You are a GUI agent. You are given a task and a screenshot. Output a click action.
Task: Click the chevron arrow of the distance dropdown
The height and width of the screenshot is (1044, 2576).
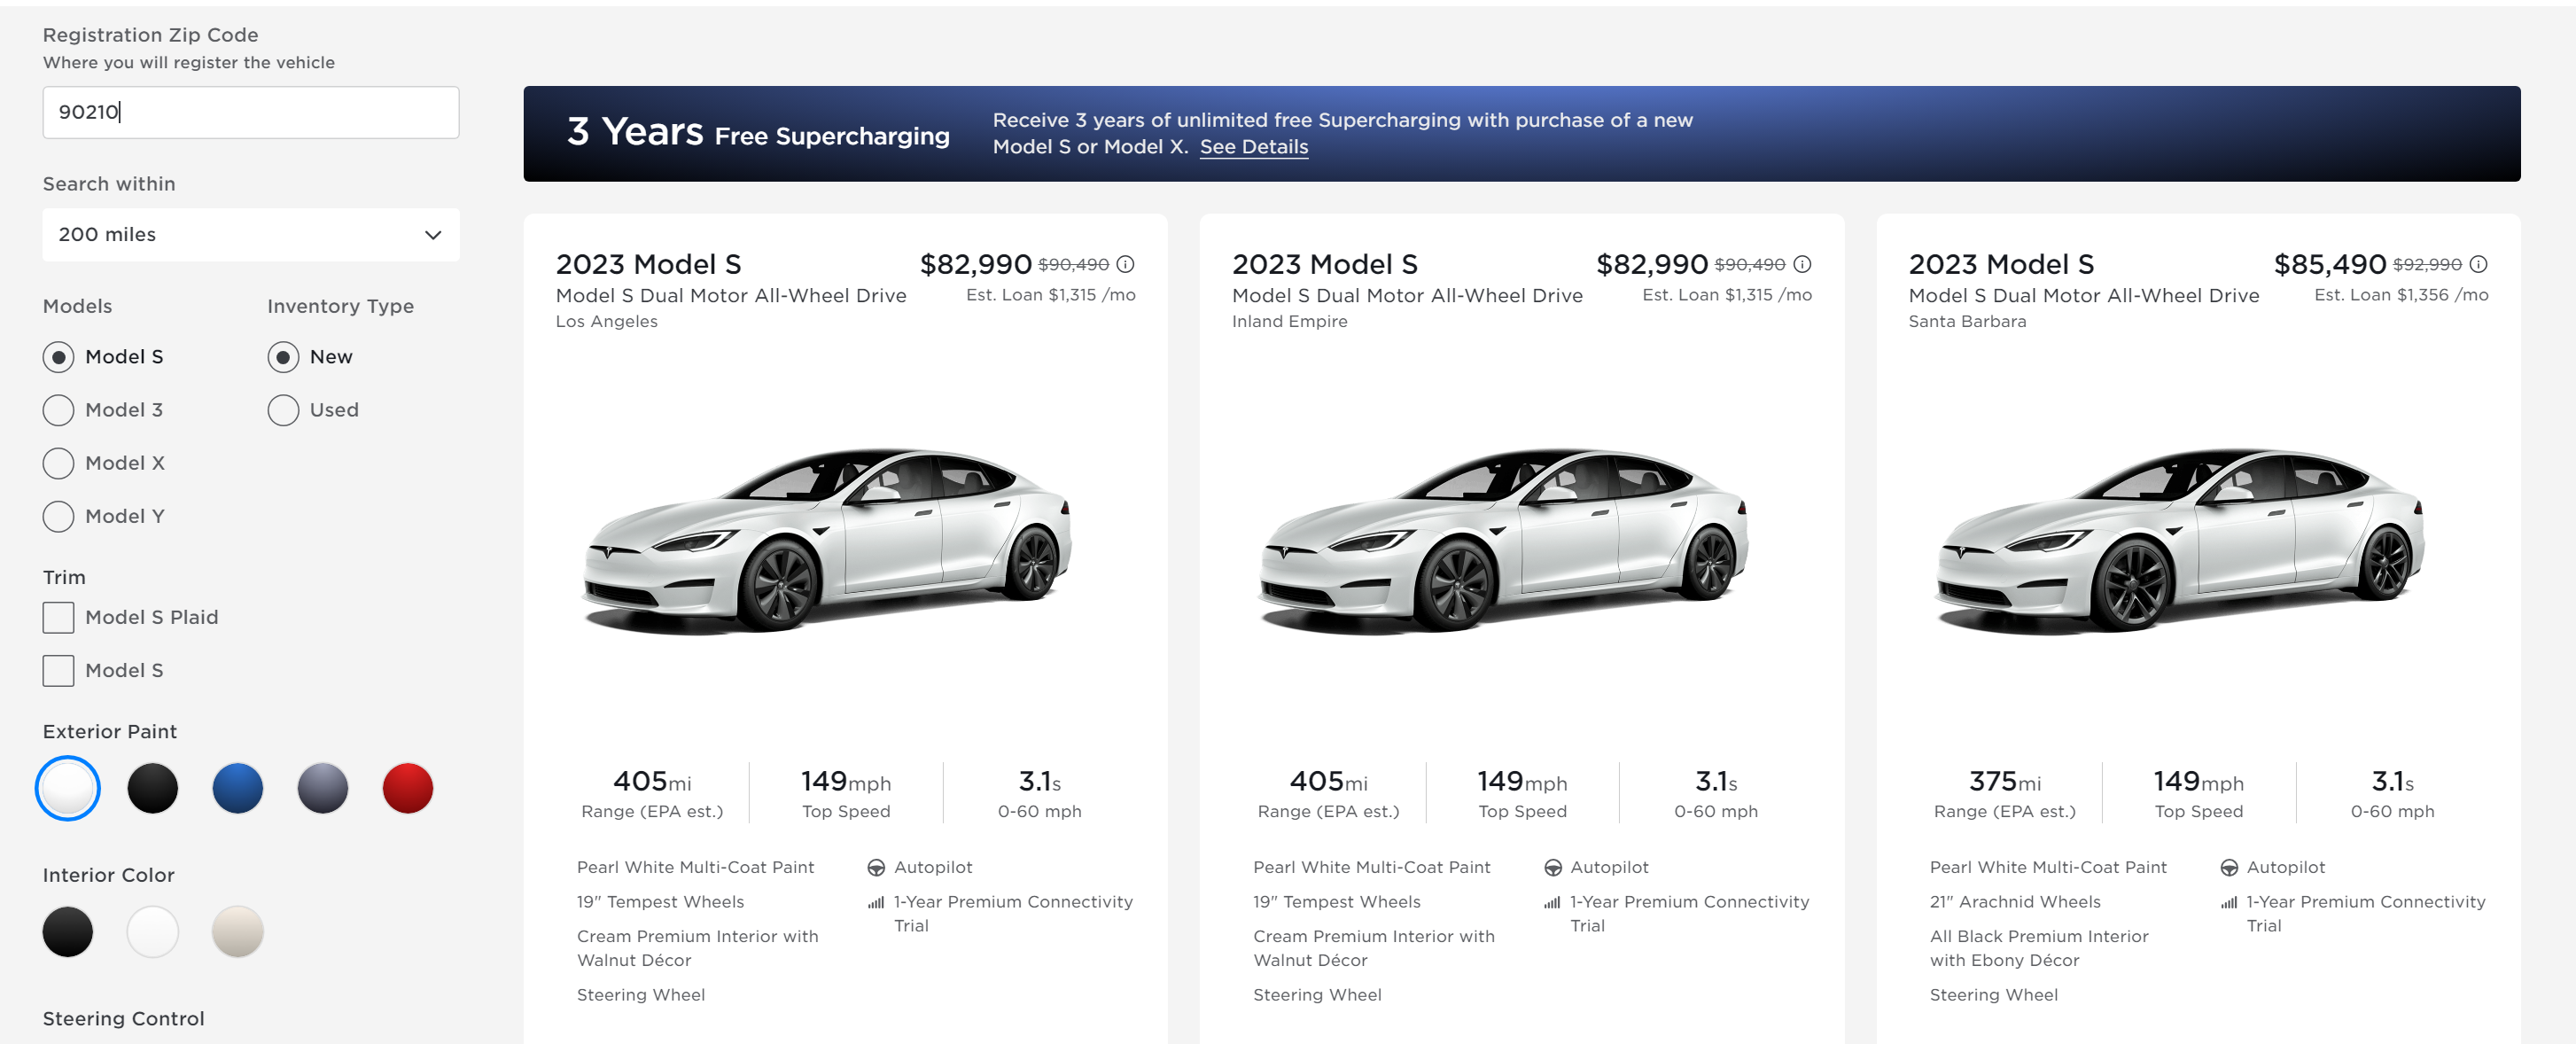coord(433,235)
